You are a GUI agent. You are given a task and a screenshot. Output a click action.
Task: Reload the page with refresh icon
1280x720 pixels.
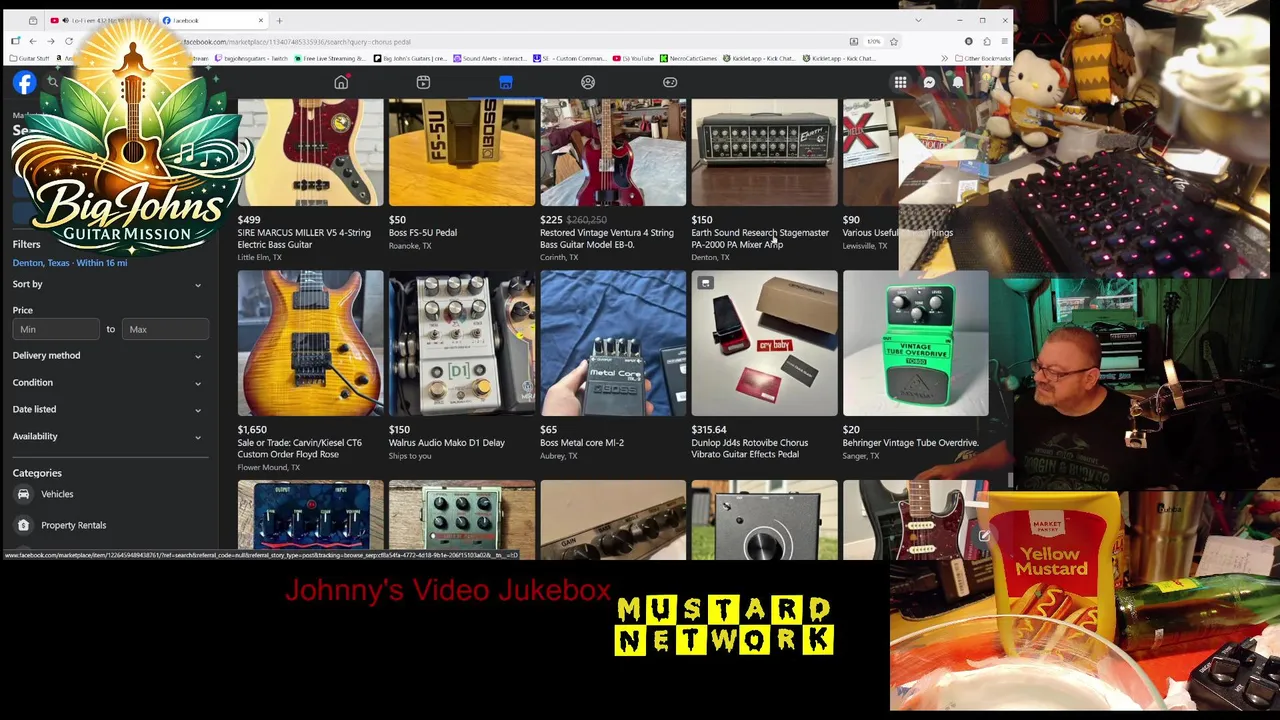click(x=69, y=41)
